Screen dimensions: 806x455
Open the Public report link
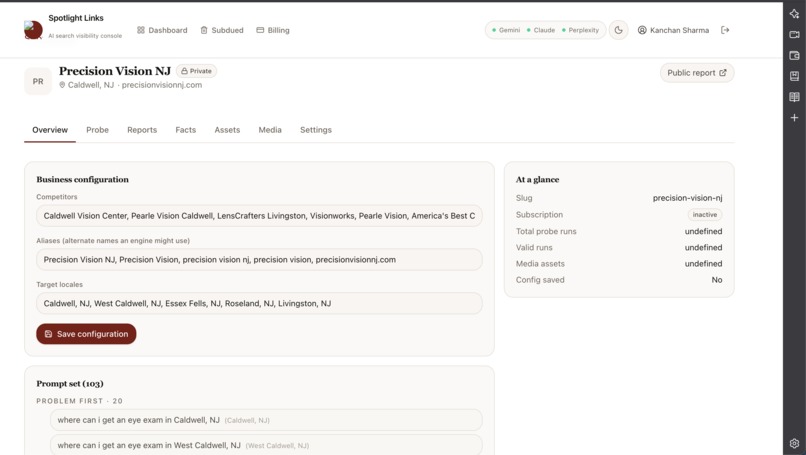coord(697,73)
